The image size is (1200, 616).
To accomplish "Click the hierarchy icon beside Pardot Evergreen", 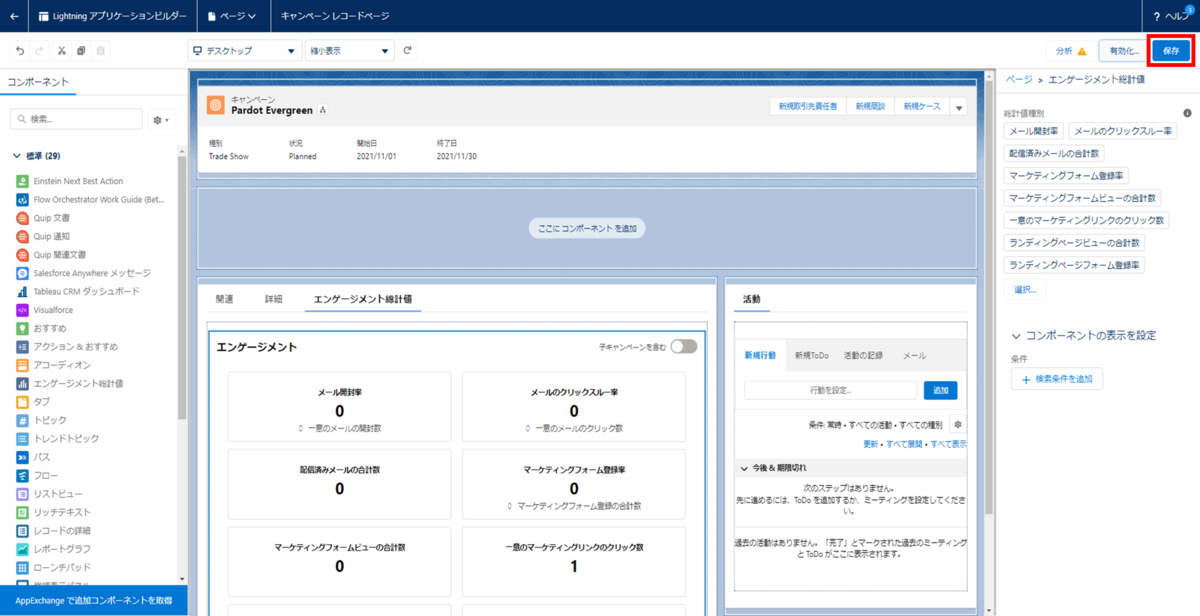I will click(322, 110).
